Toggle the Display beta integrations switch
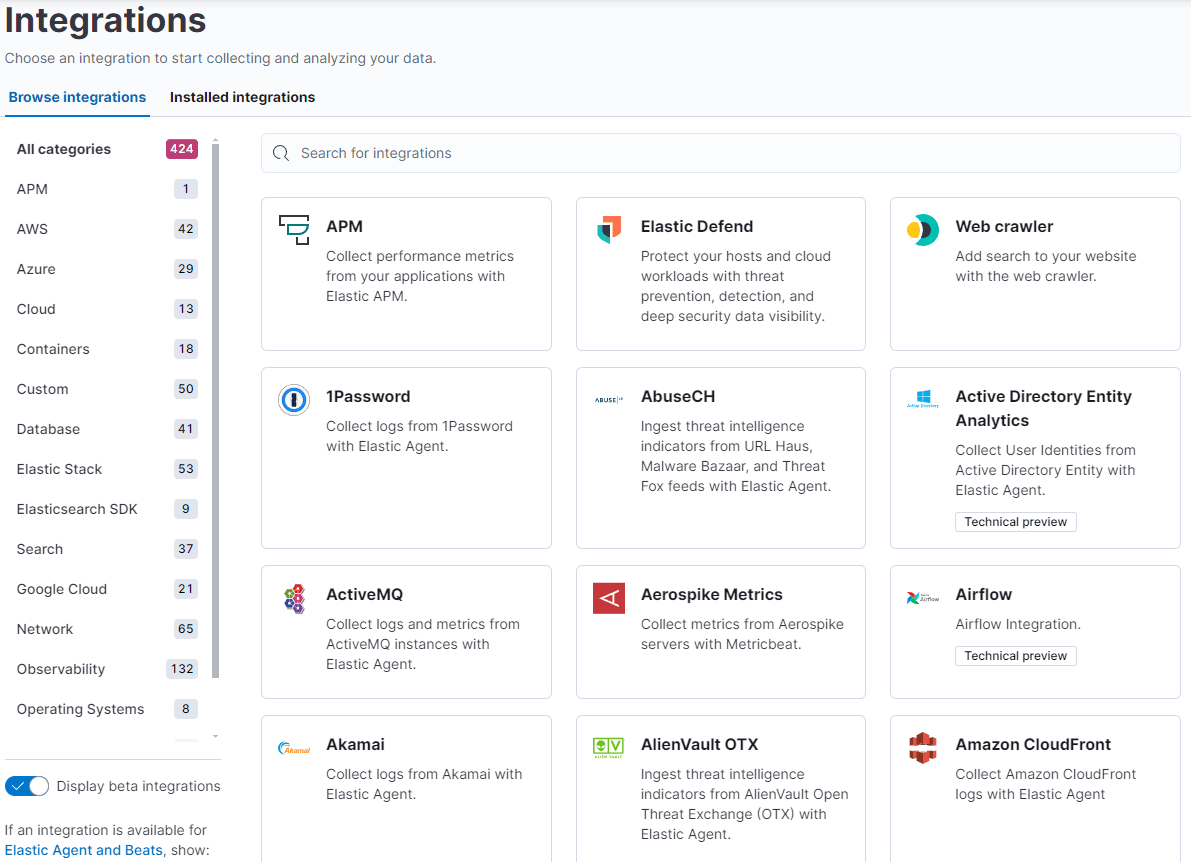The image size is (1191, 862). pyautogui.click(x=27, y=786)
